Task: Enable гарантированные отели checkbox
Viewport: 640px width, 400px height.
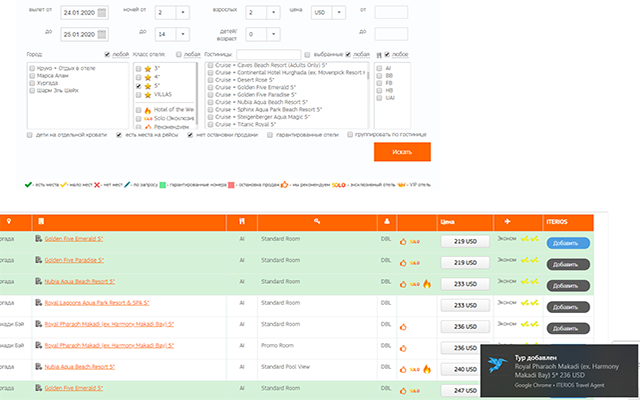Action: [x=270, y=135]
